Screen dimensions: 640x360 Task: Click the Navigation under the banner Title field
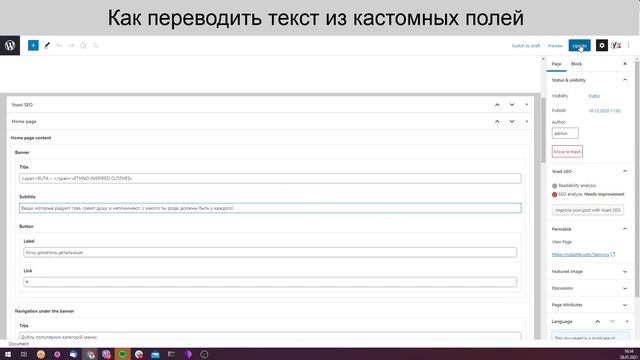(x=270, y=336)
